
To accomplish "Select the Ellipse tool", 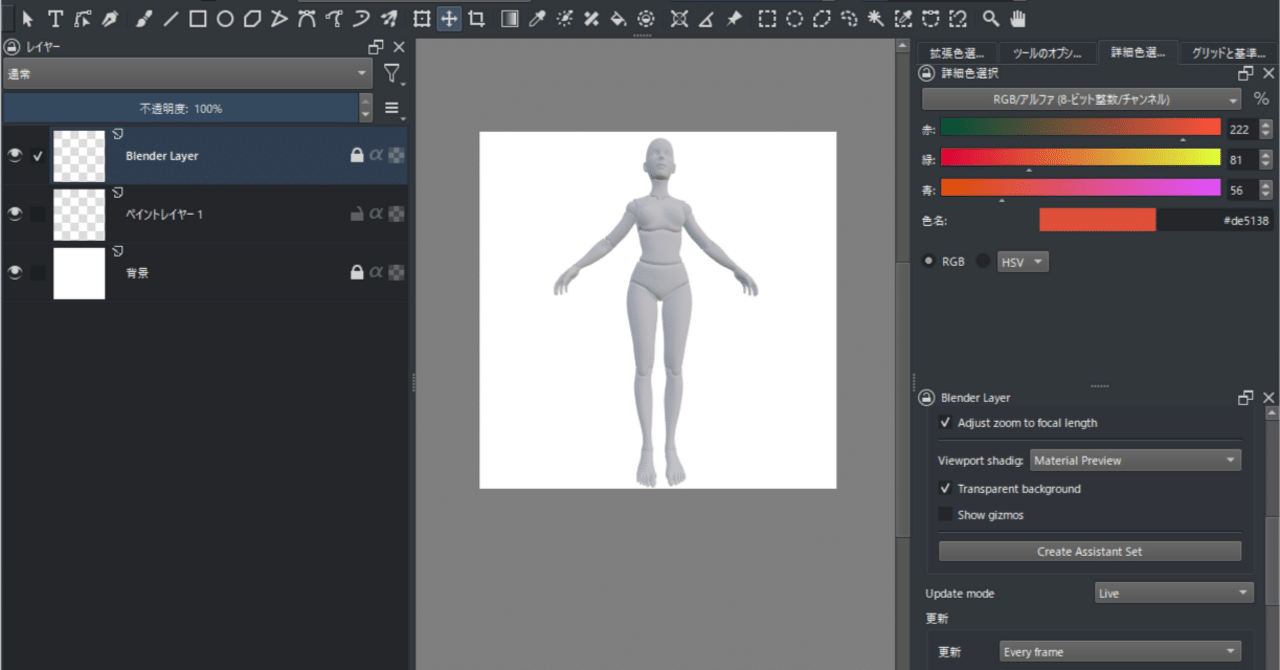I will click(225, 17).
